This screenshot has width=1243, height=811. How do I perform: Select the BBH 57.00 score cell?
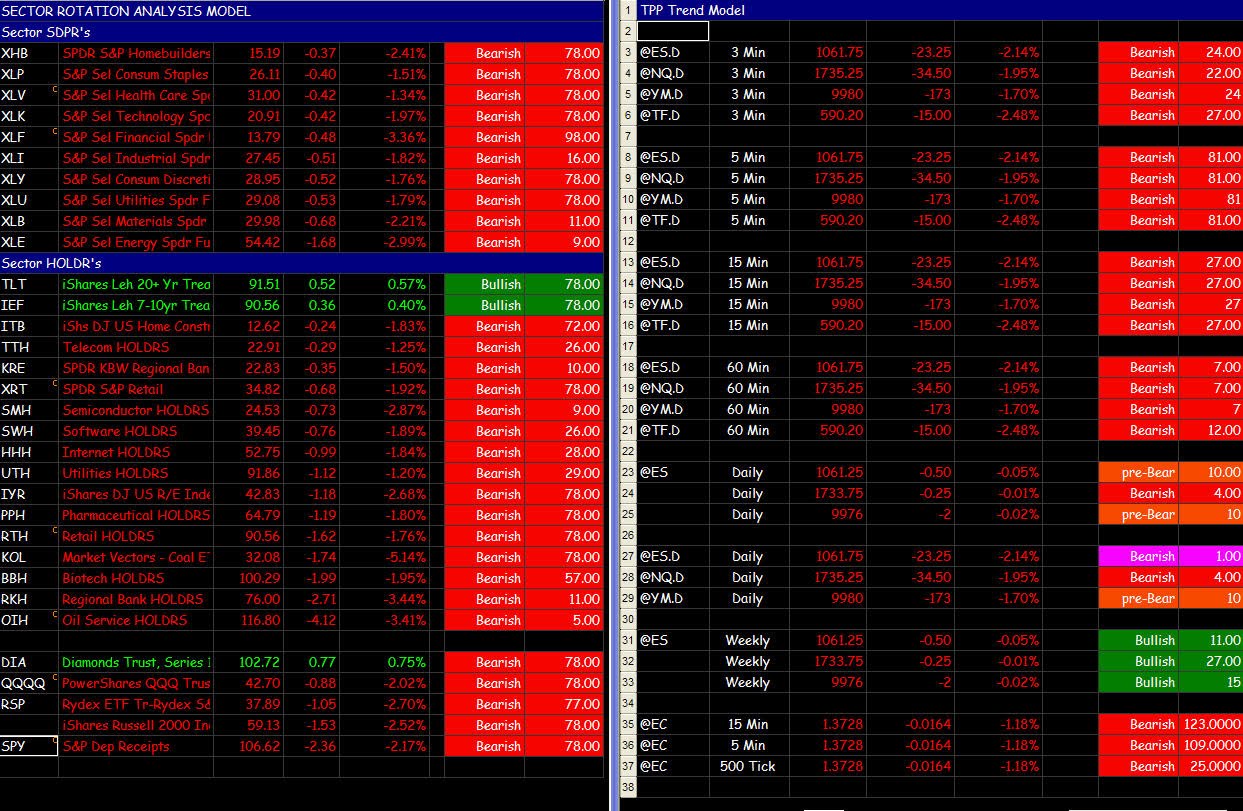(x=565, y=578)
